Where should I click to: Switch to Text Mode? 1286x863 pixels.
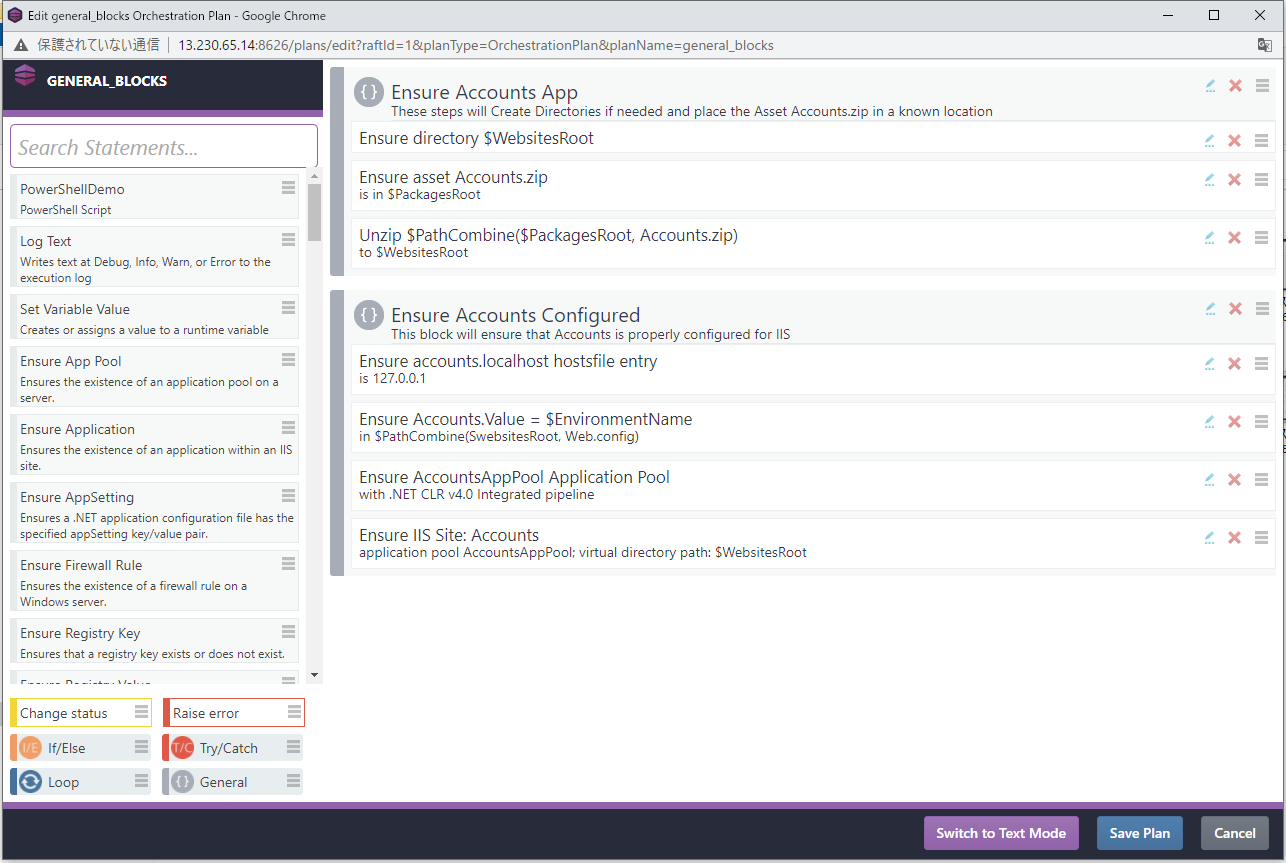coord(1001,833)
